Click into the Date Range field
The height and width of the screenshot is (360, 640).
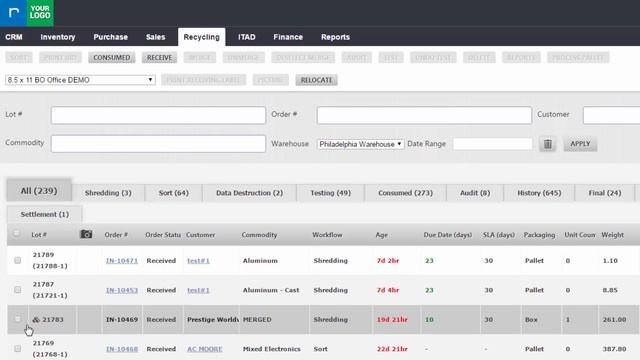coord(493,144)
